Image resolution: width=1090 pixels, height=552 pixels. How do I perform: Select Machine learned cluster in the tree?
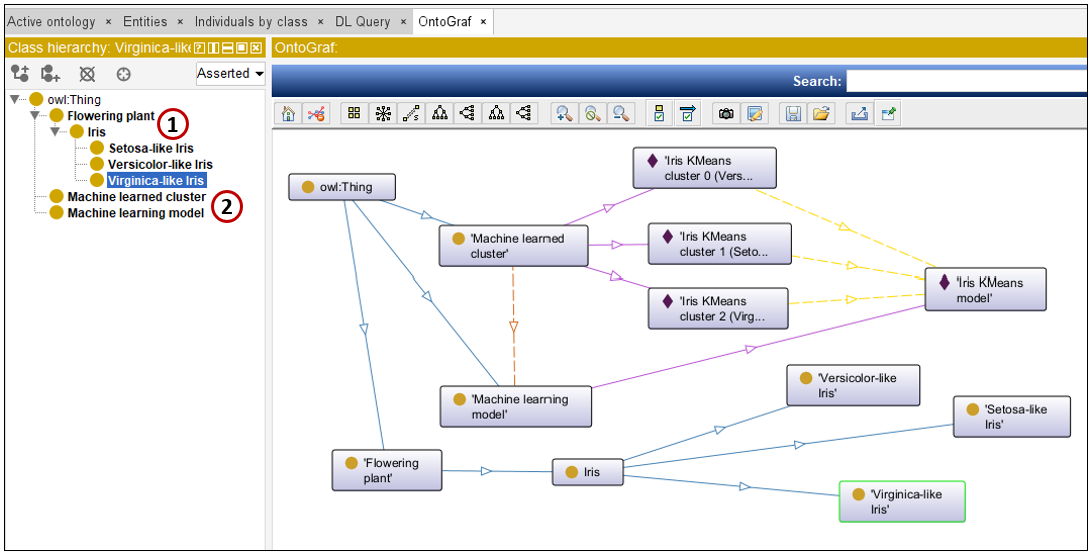pos(136,197)
